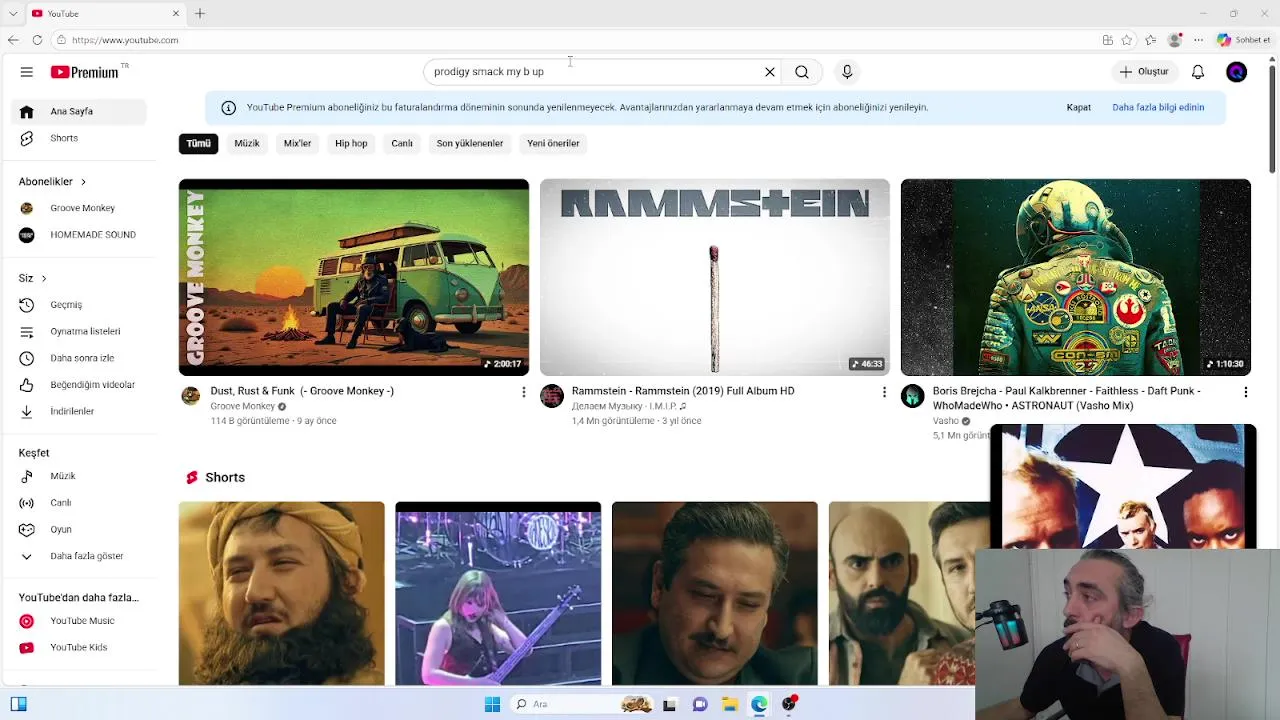Open the account avatar menu
Image resolution: width=1280 pixels, height=720 pixels.
click(x=1237, y=72)
